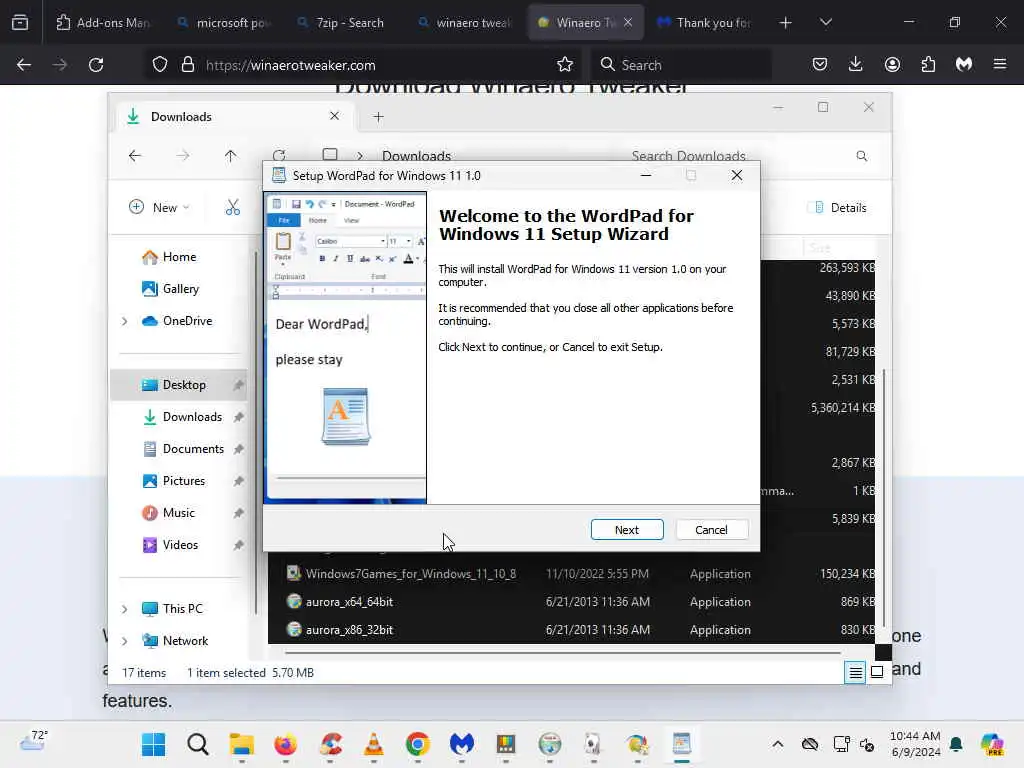Switch Explorer to details view icon
Image resolution: width=1024 pixels, height=768 pixels.
855,672
